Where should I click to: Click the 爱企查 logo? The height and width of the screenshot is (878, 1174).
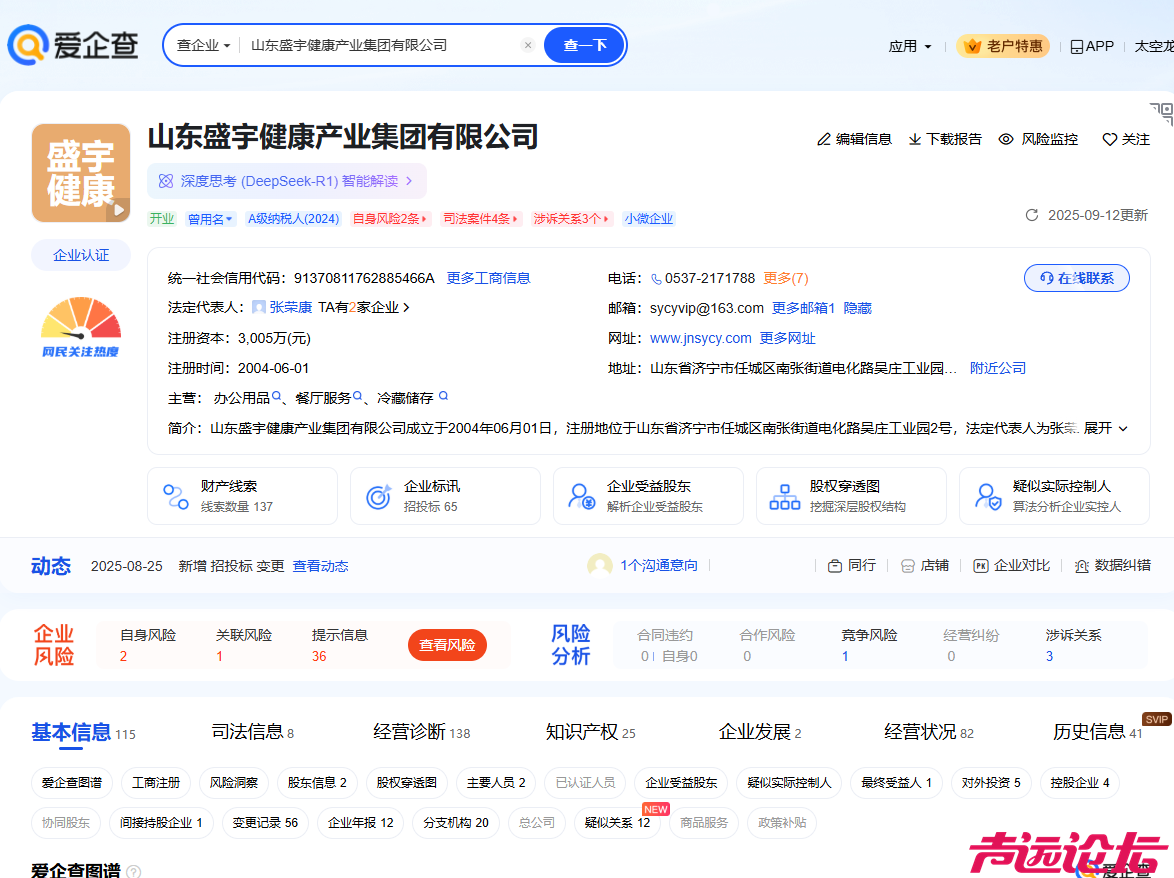73,45
